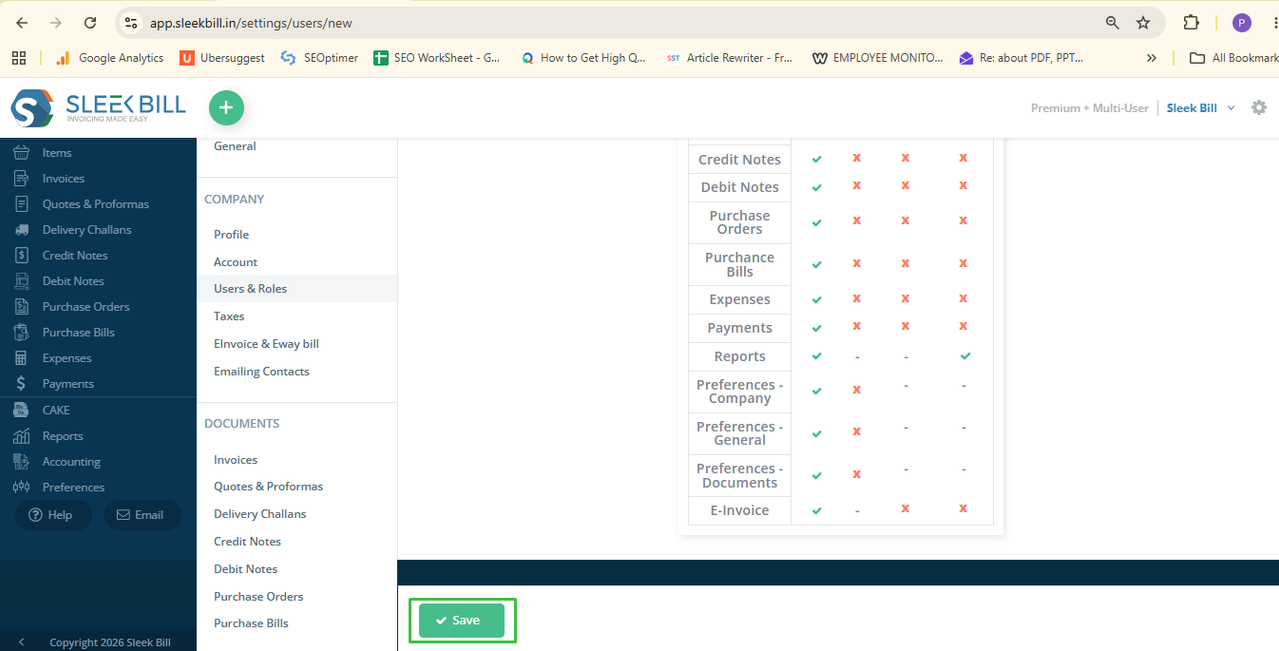
Task: Open Quotes & Proformas in left sidebar
Action: click(x=95, y=204)
